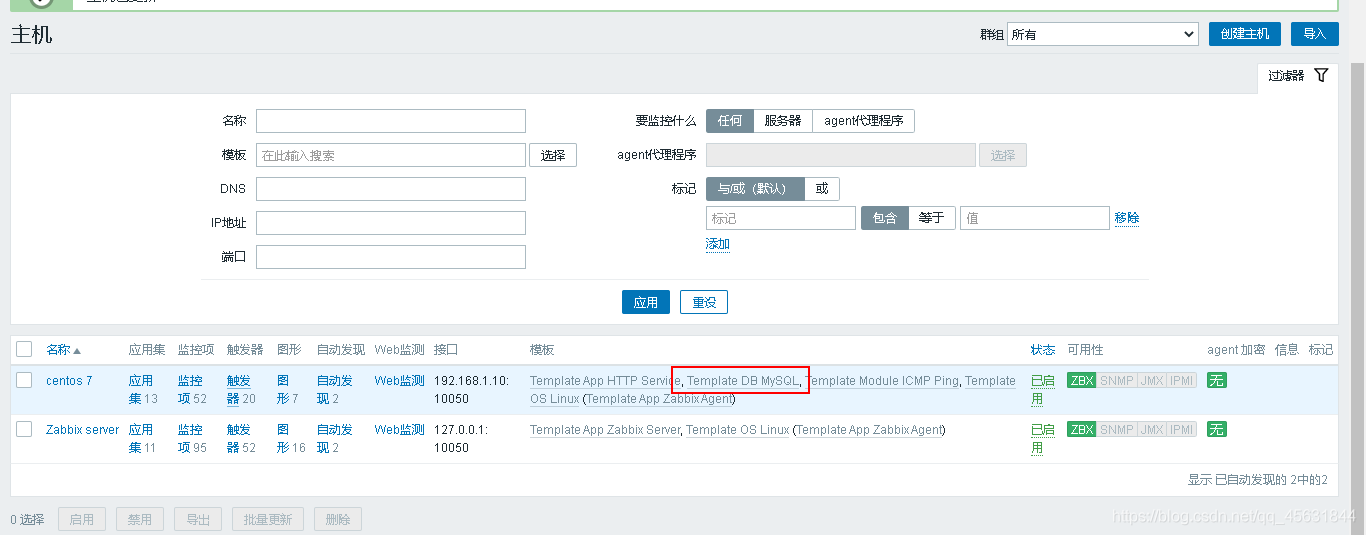Open the centos 7 host link
Screen dimensions: 1366x535
click(69, 380)
